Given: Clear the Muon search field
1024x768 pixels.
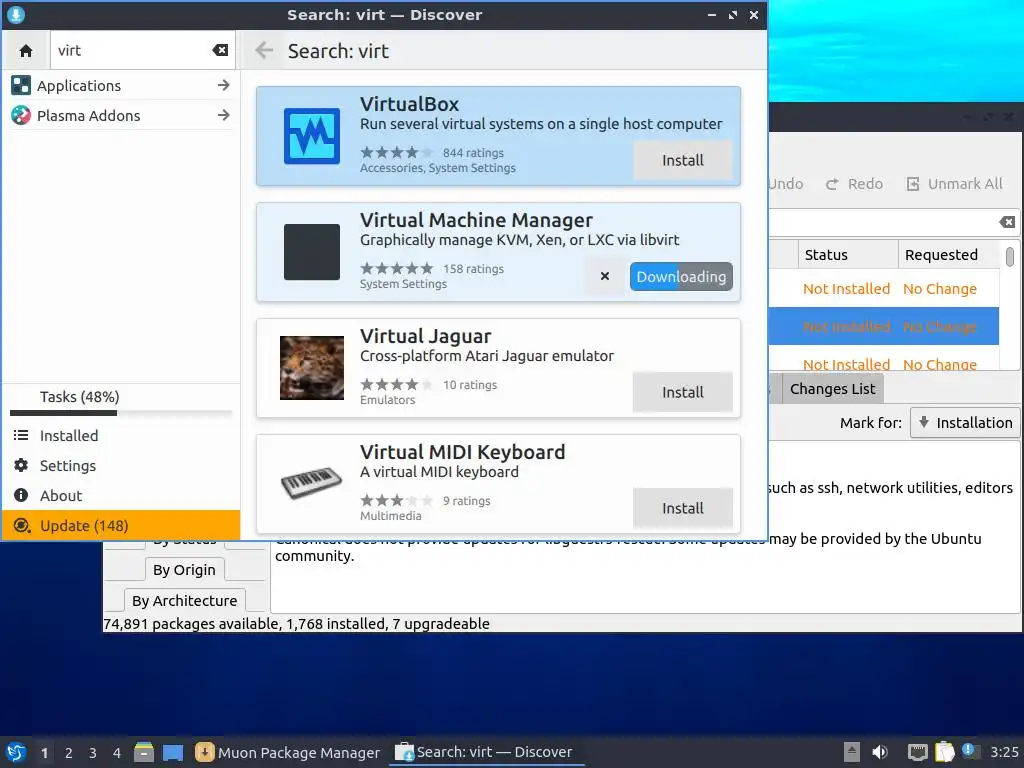Looking at the screenshot, I should (1007, 222).
